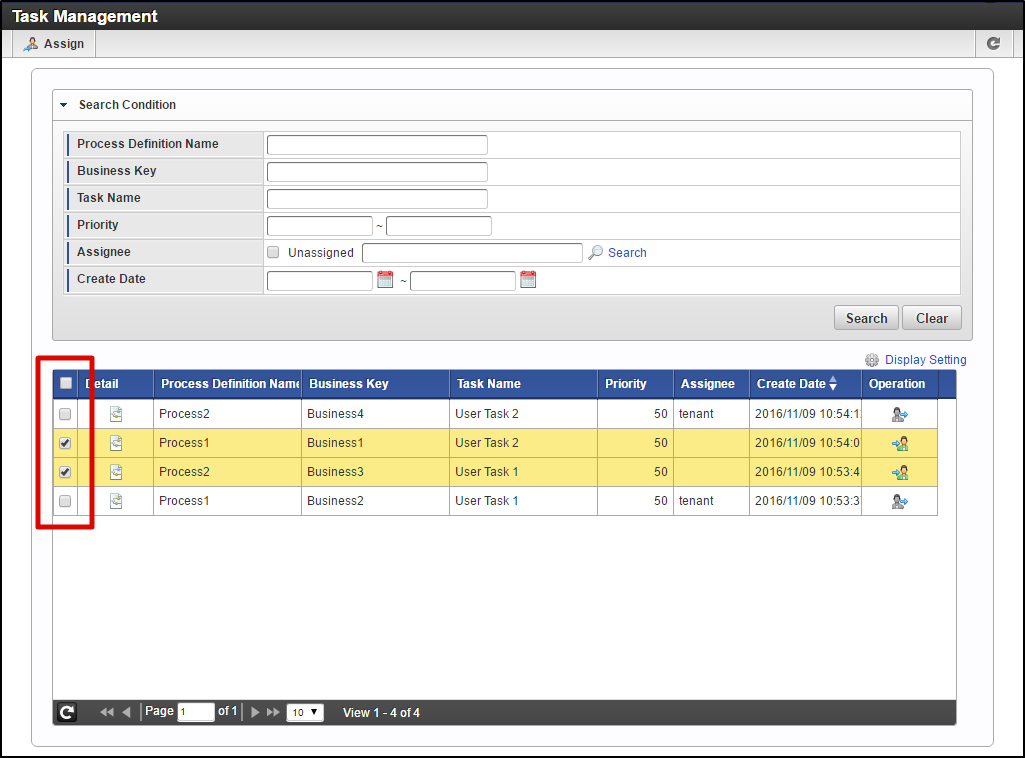Click the Clear button
The image size is (1025, 758).
tap(932, 318)
